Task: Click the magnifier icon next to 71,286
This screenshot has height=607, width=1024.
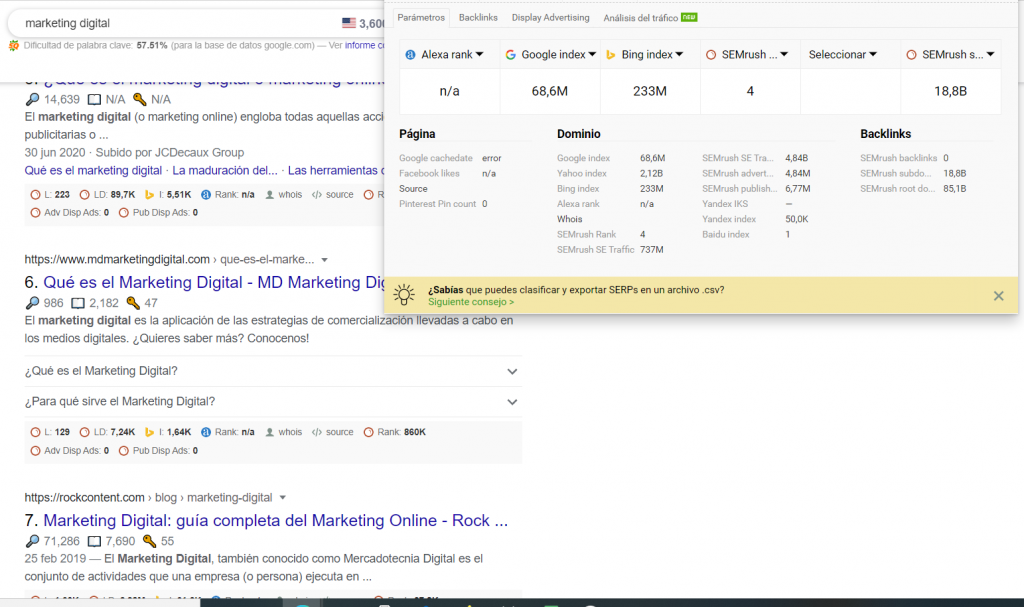Action: [32, 542]
